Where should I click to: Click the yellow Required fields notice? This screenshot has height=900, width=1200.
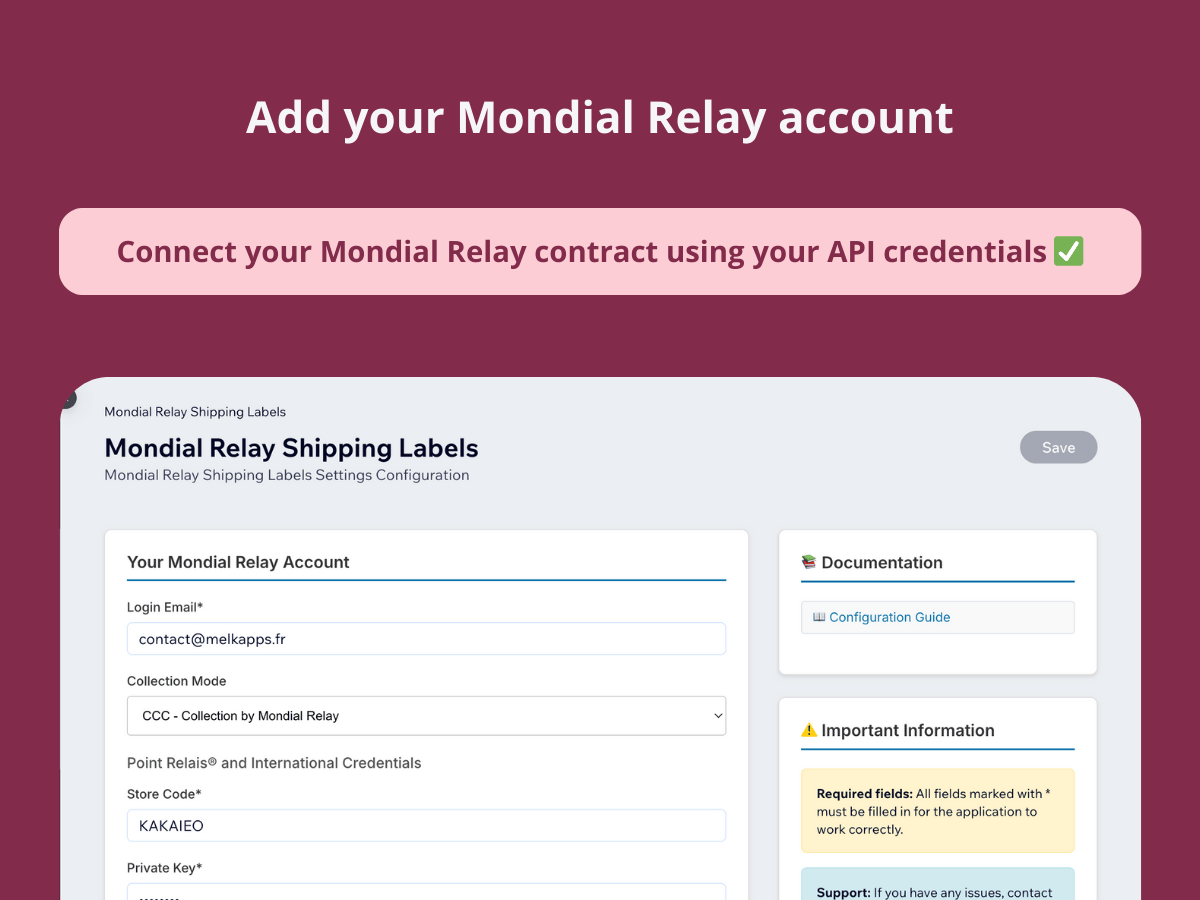937,811
